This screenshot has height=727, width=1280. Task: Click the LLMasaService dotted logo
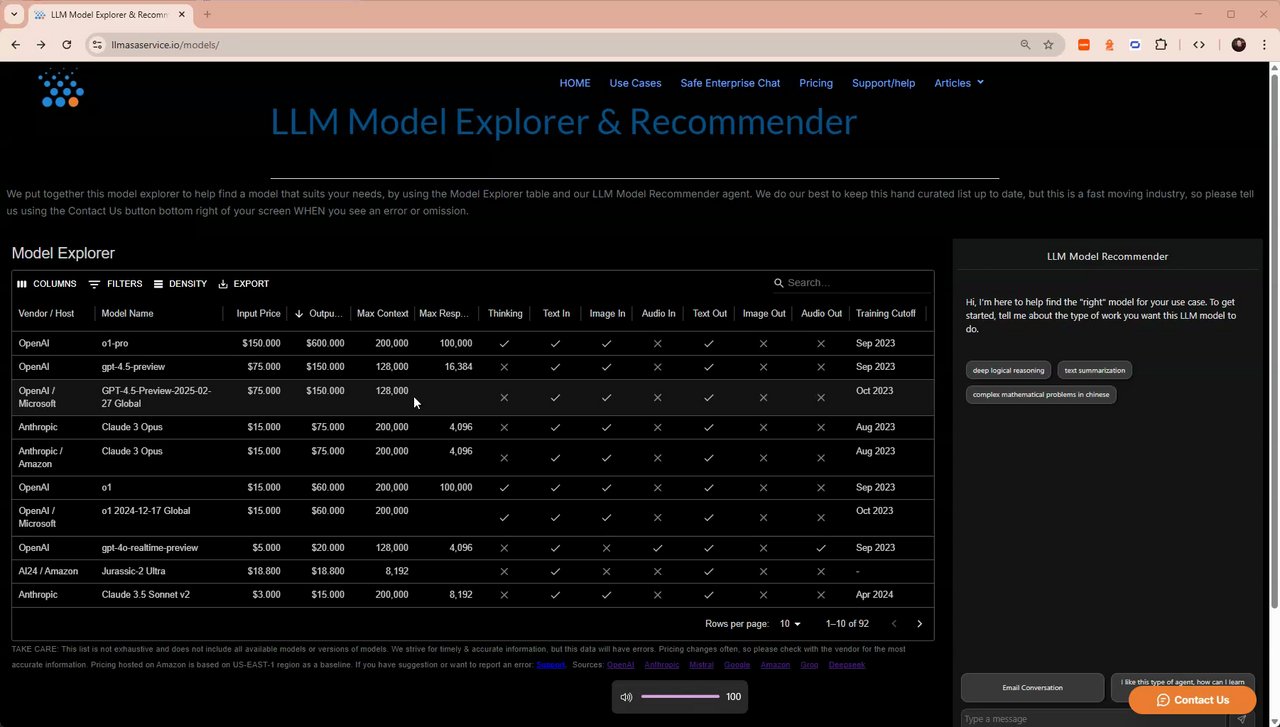click(60, 88)
